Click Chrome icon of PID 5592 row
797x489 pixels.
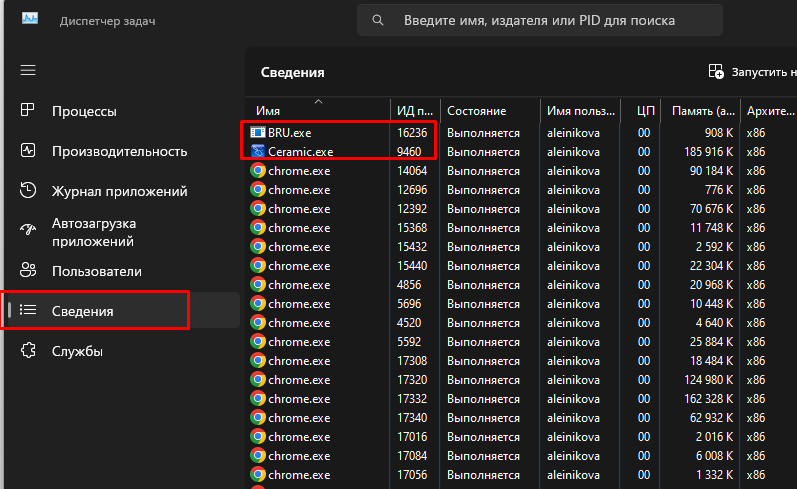pyautogui.click(x=258, y=342)
